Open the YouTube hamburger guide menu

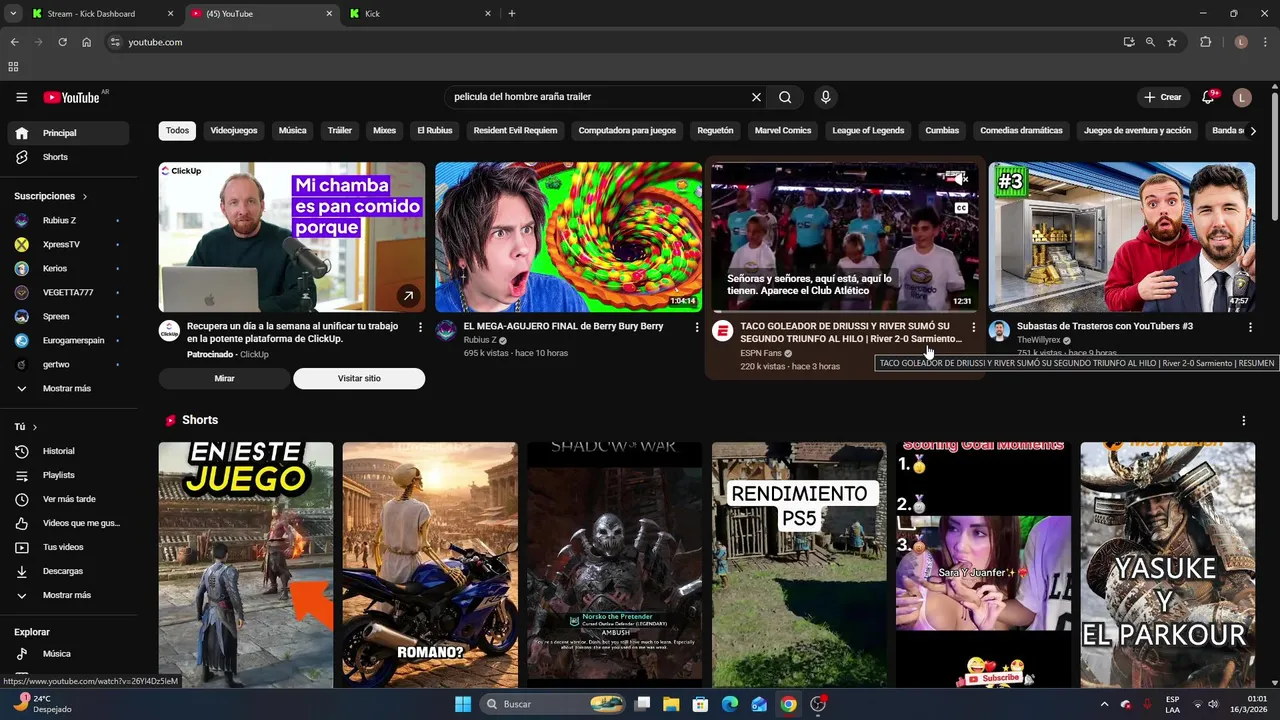[x=21, y=97]
